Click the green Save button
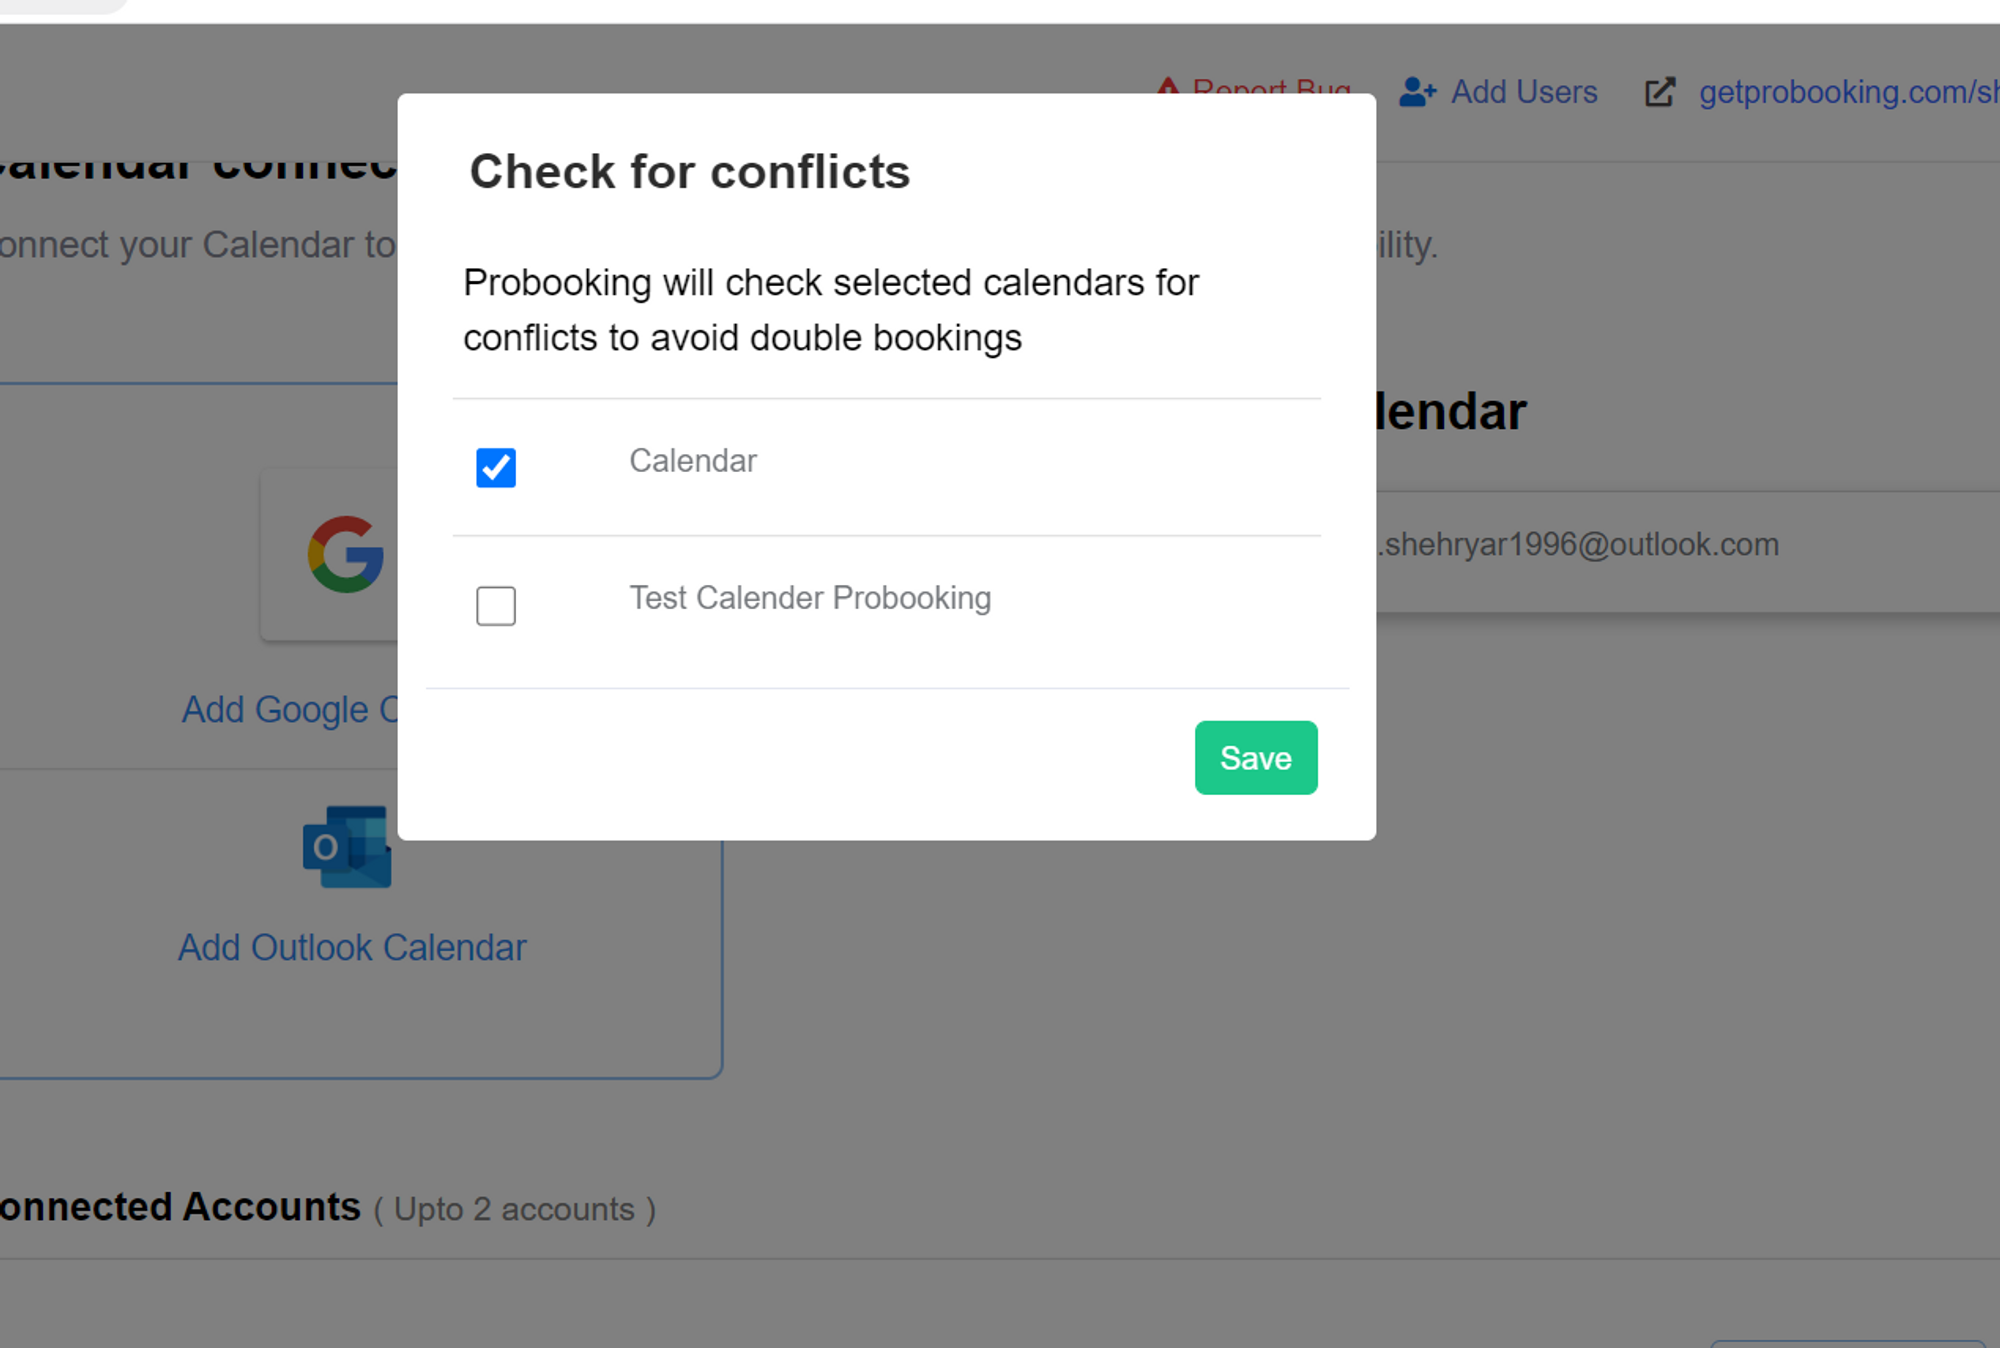This screenshot has height=1348, width=2000. point(1256,757)
